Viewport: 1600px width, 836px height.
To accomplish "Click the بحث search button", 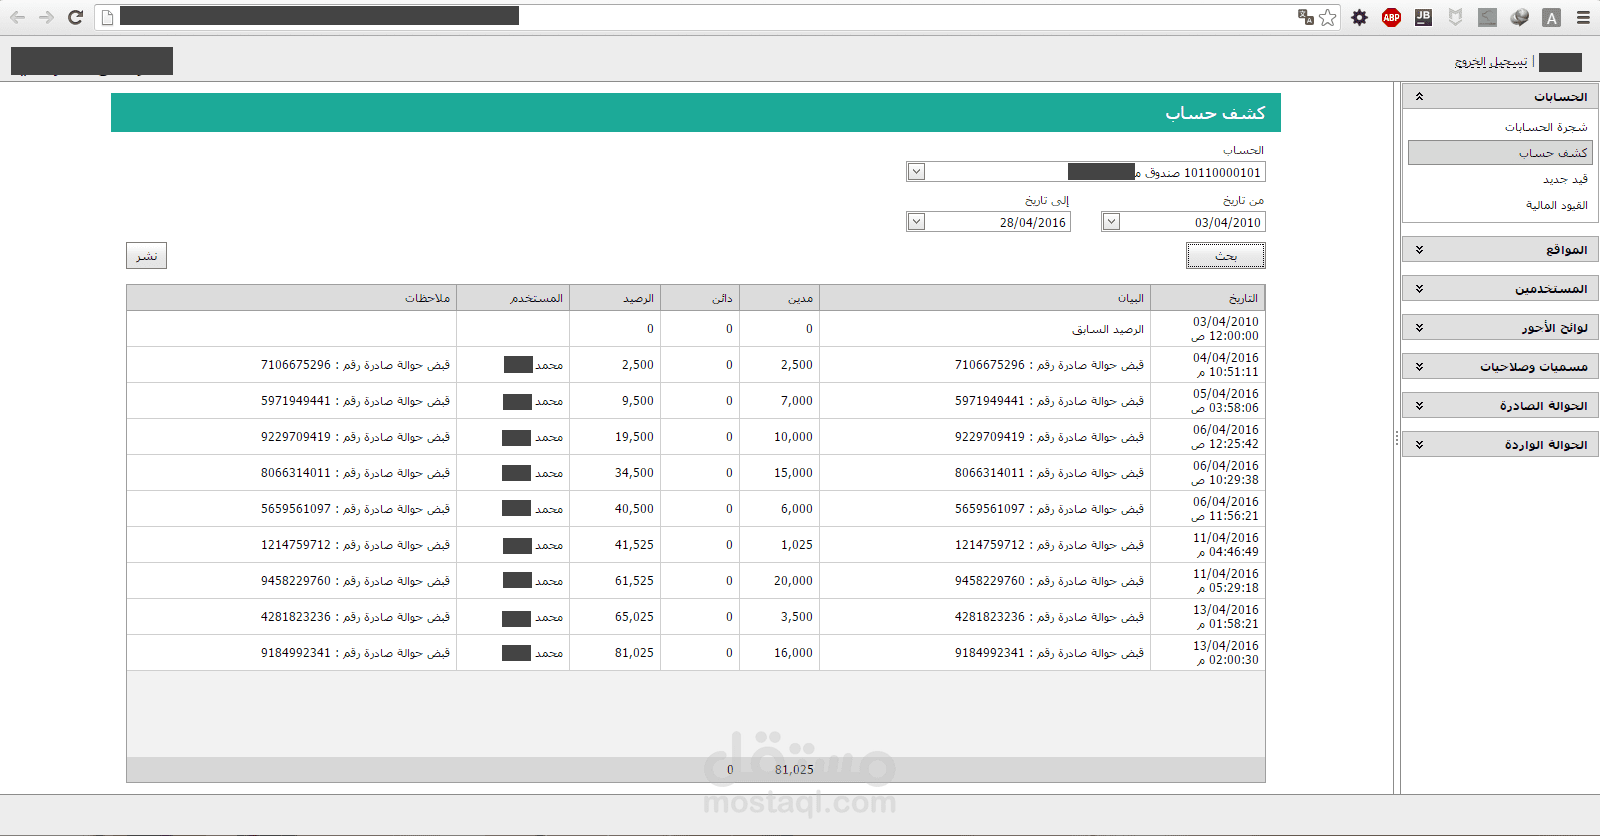I will click(1226, 256).
